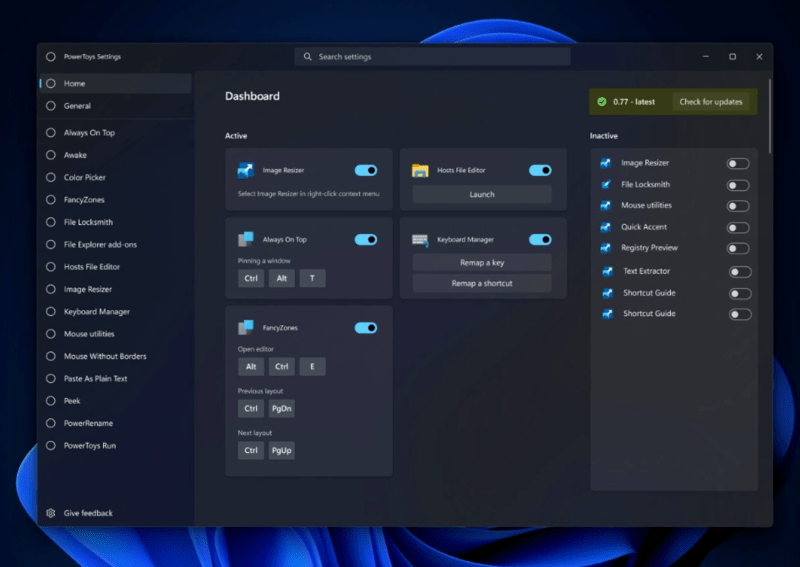The image size is (800, 567).
Task: Click the Inactive section heading
Action: coord(604,136)
